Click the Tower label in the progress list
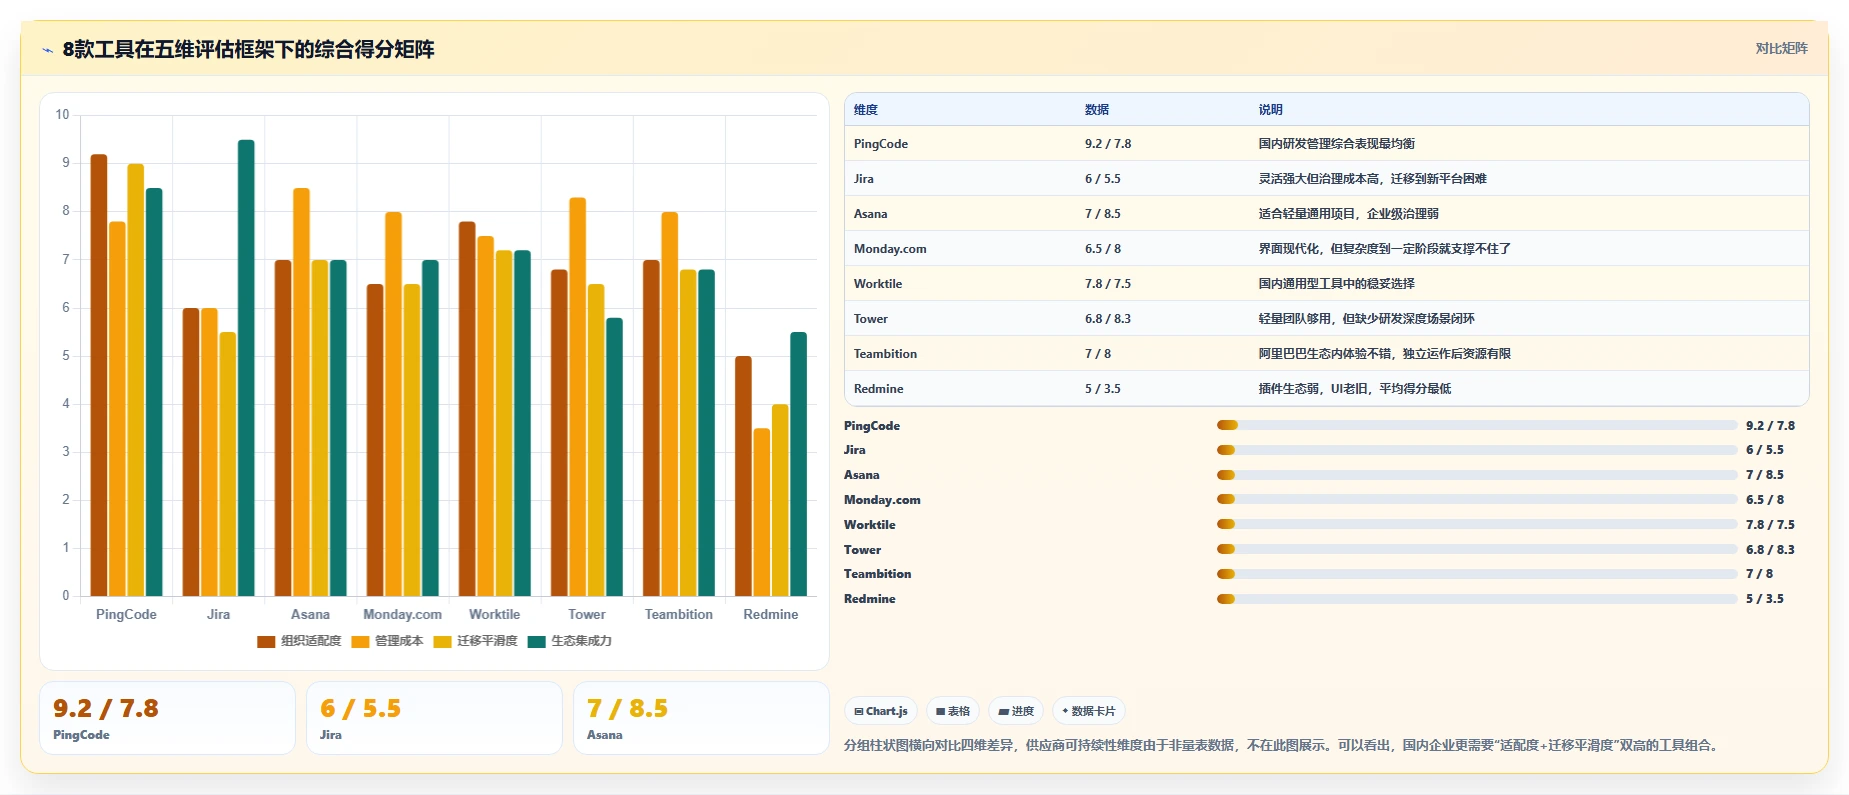 coord(862,550)
